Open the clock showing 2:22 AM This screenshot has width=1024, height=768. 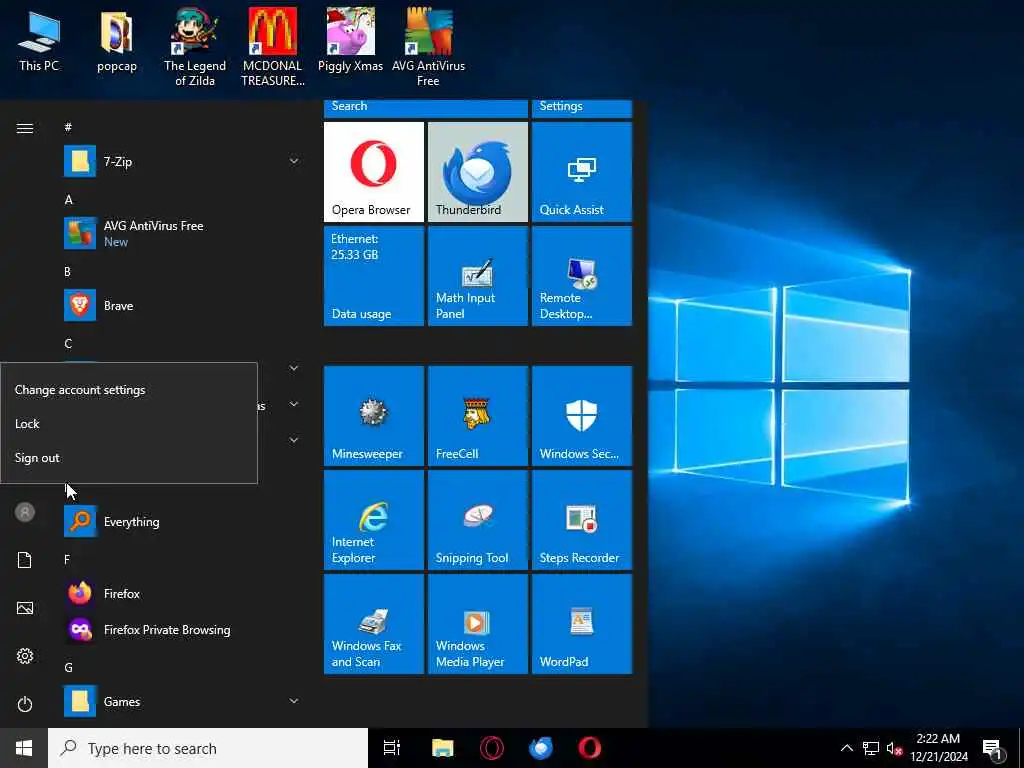939,748
